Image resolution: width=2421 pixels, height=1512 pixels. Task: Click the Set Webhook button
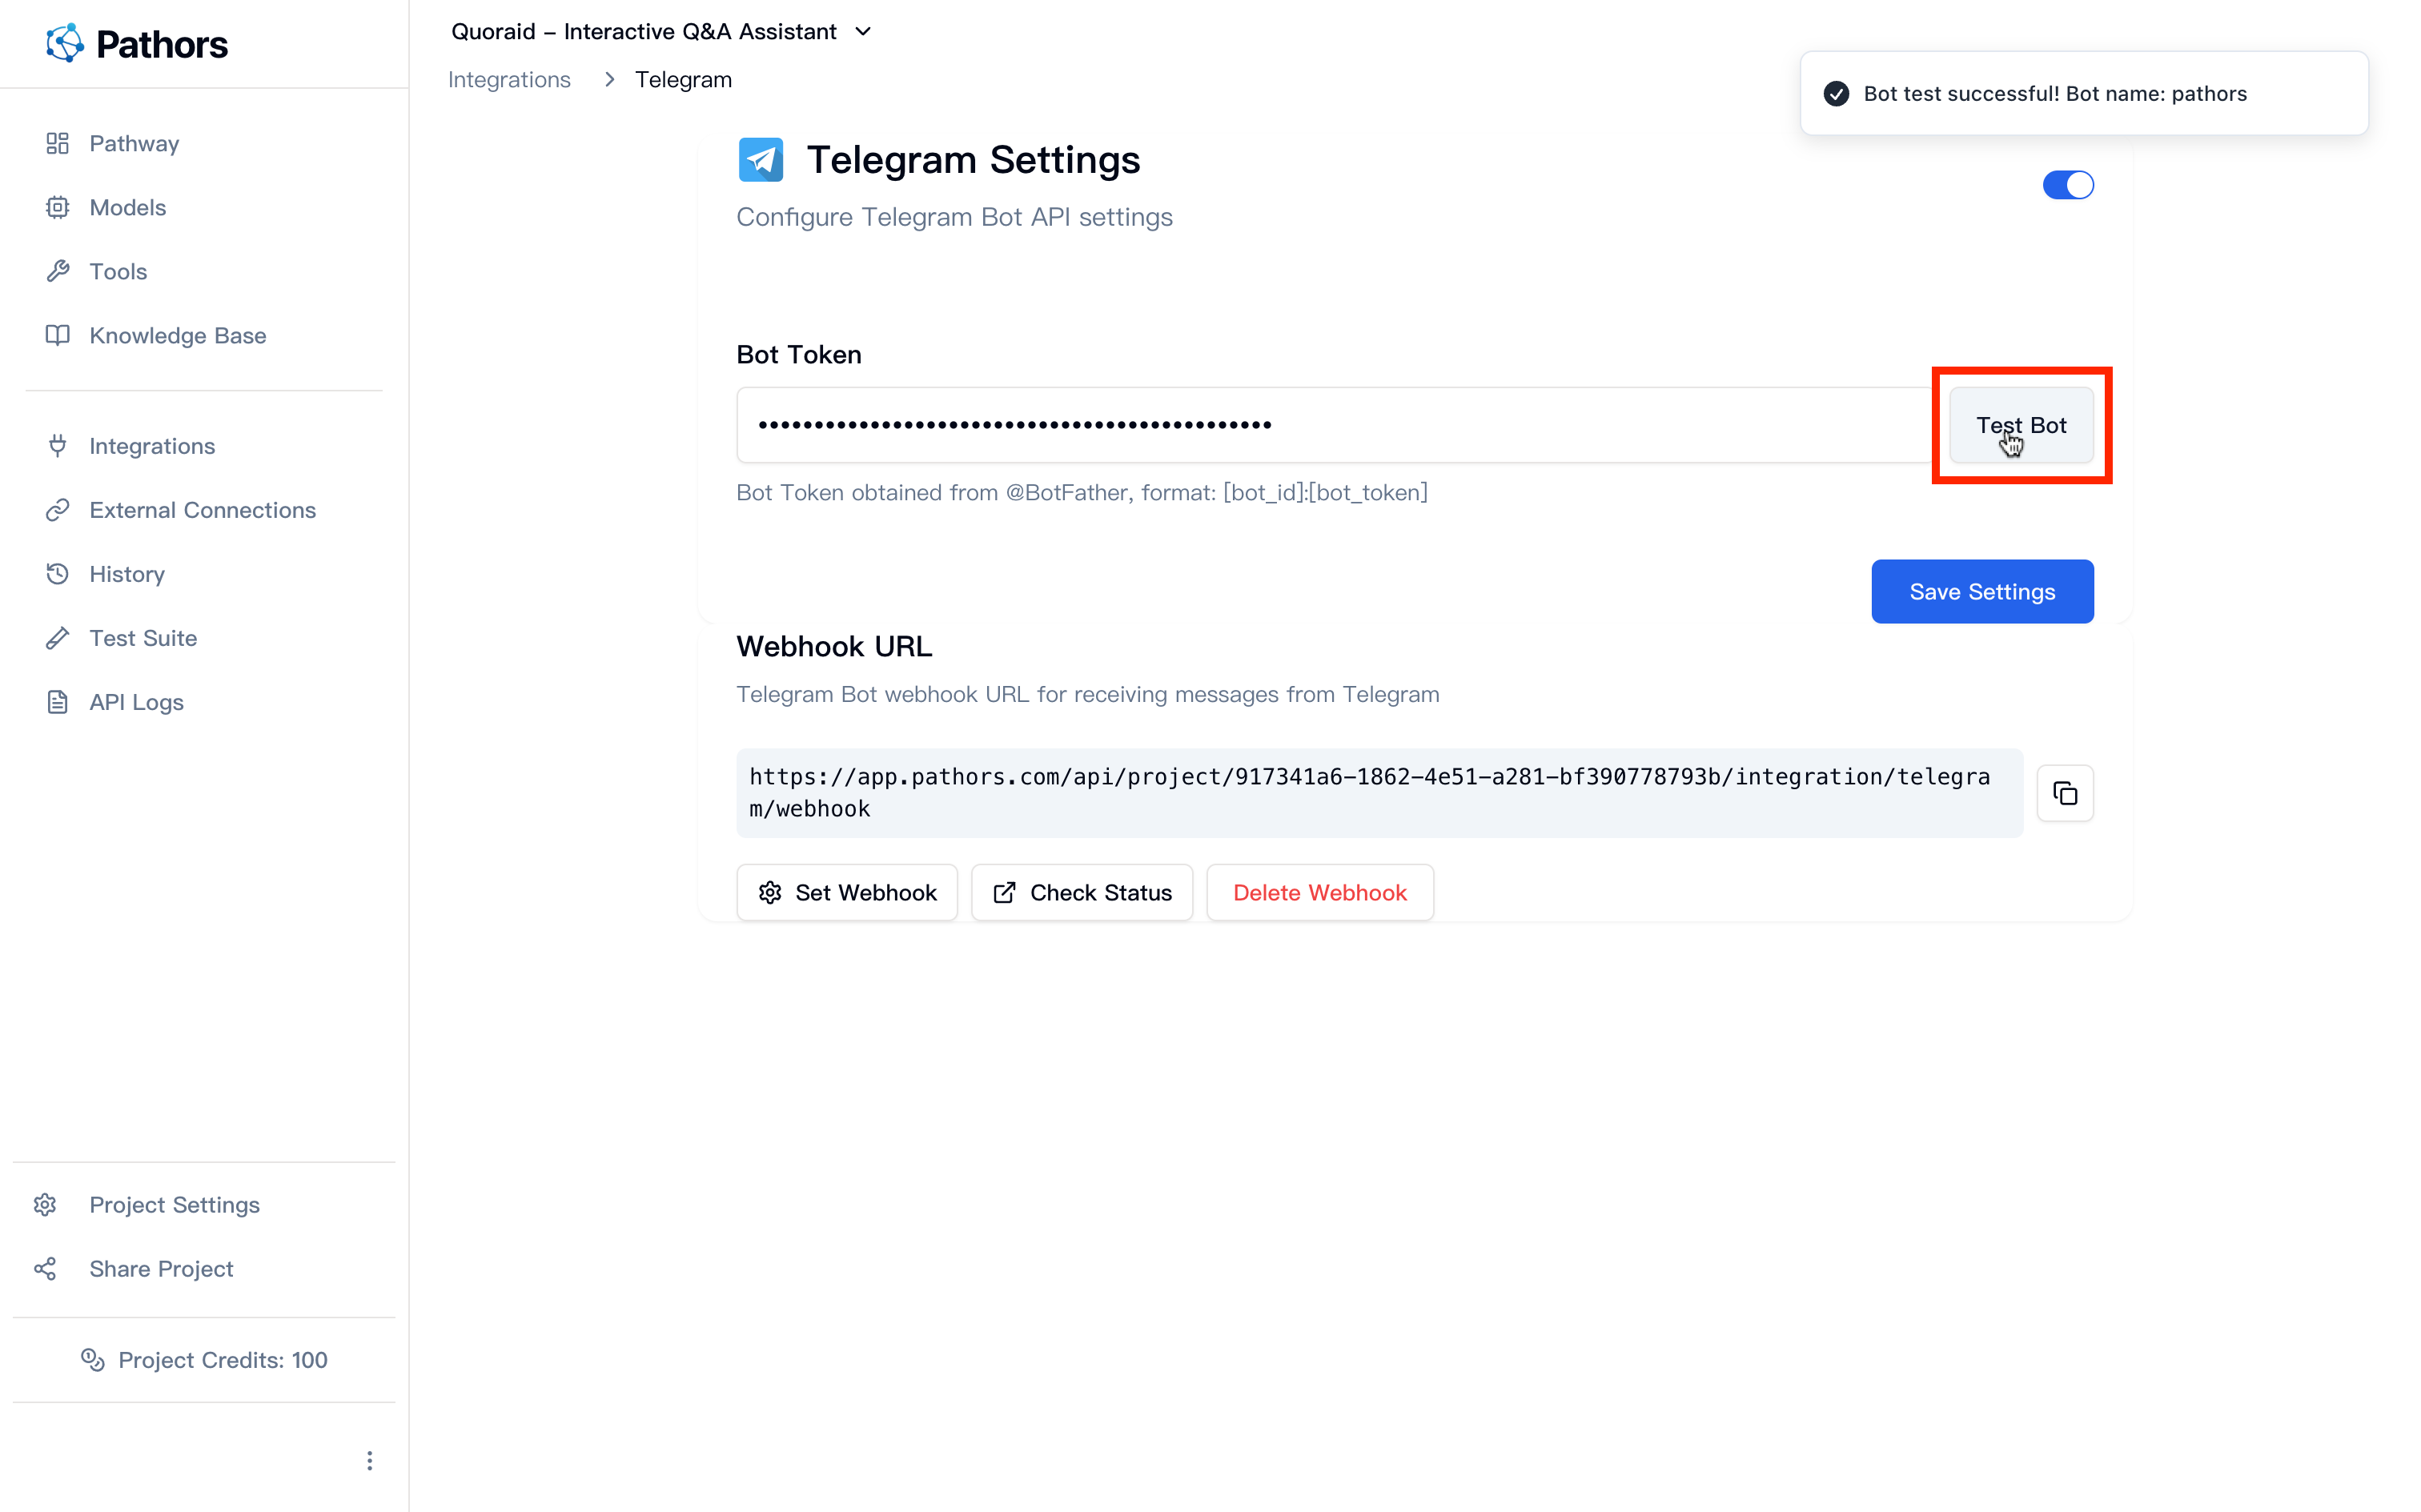[x=847, y=892]
